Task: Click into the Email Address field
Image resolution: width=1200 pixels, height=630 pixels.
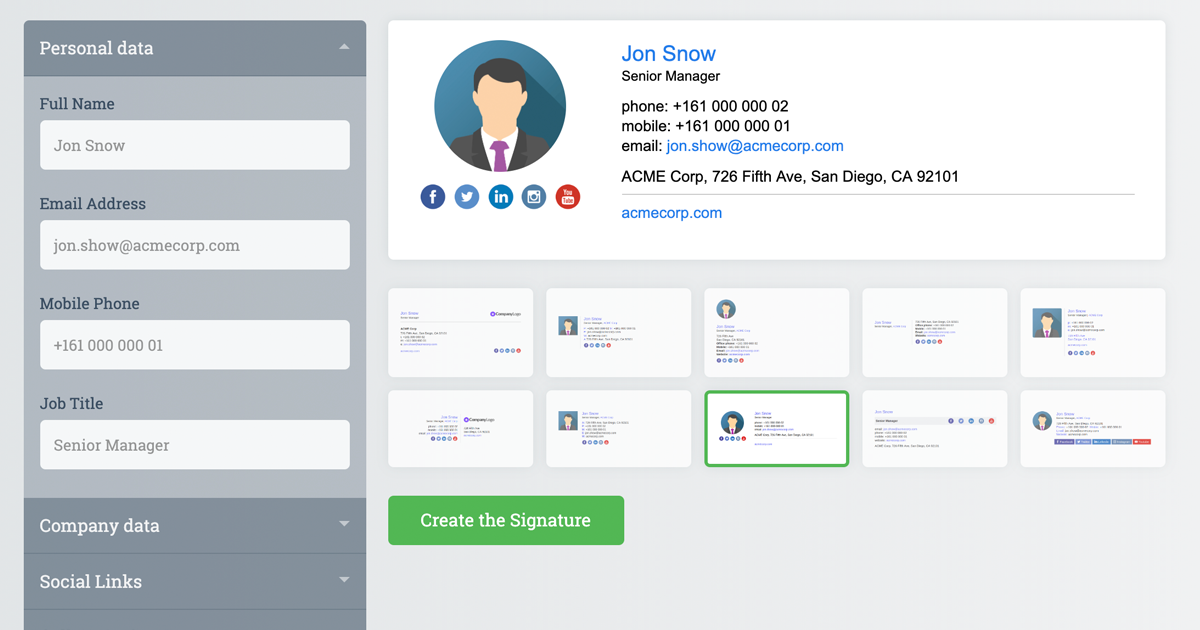Action: point(195,245)
